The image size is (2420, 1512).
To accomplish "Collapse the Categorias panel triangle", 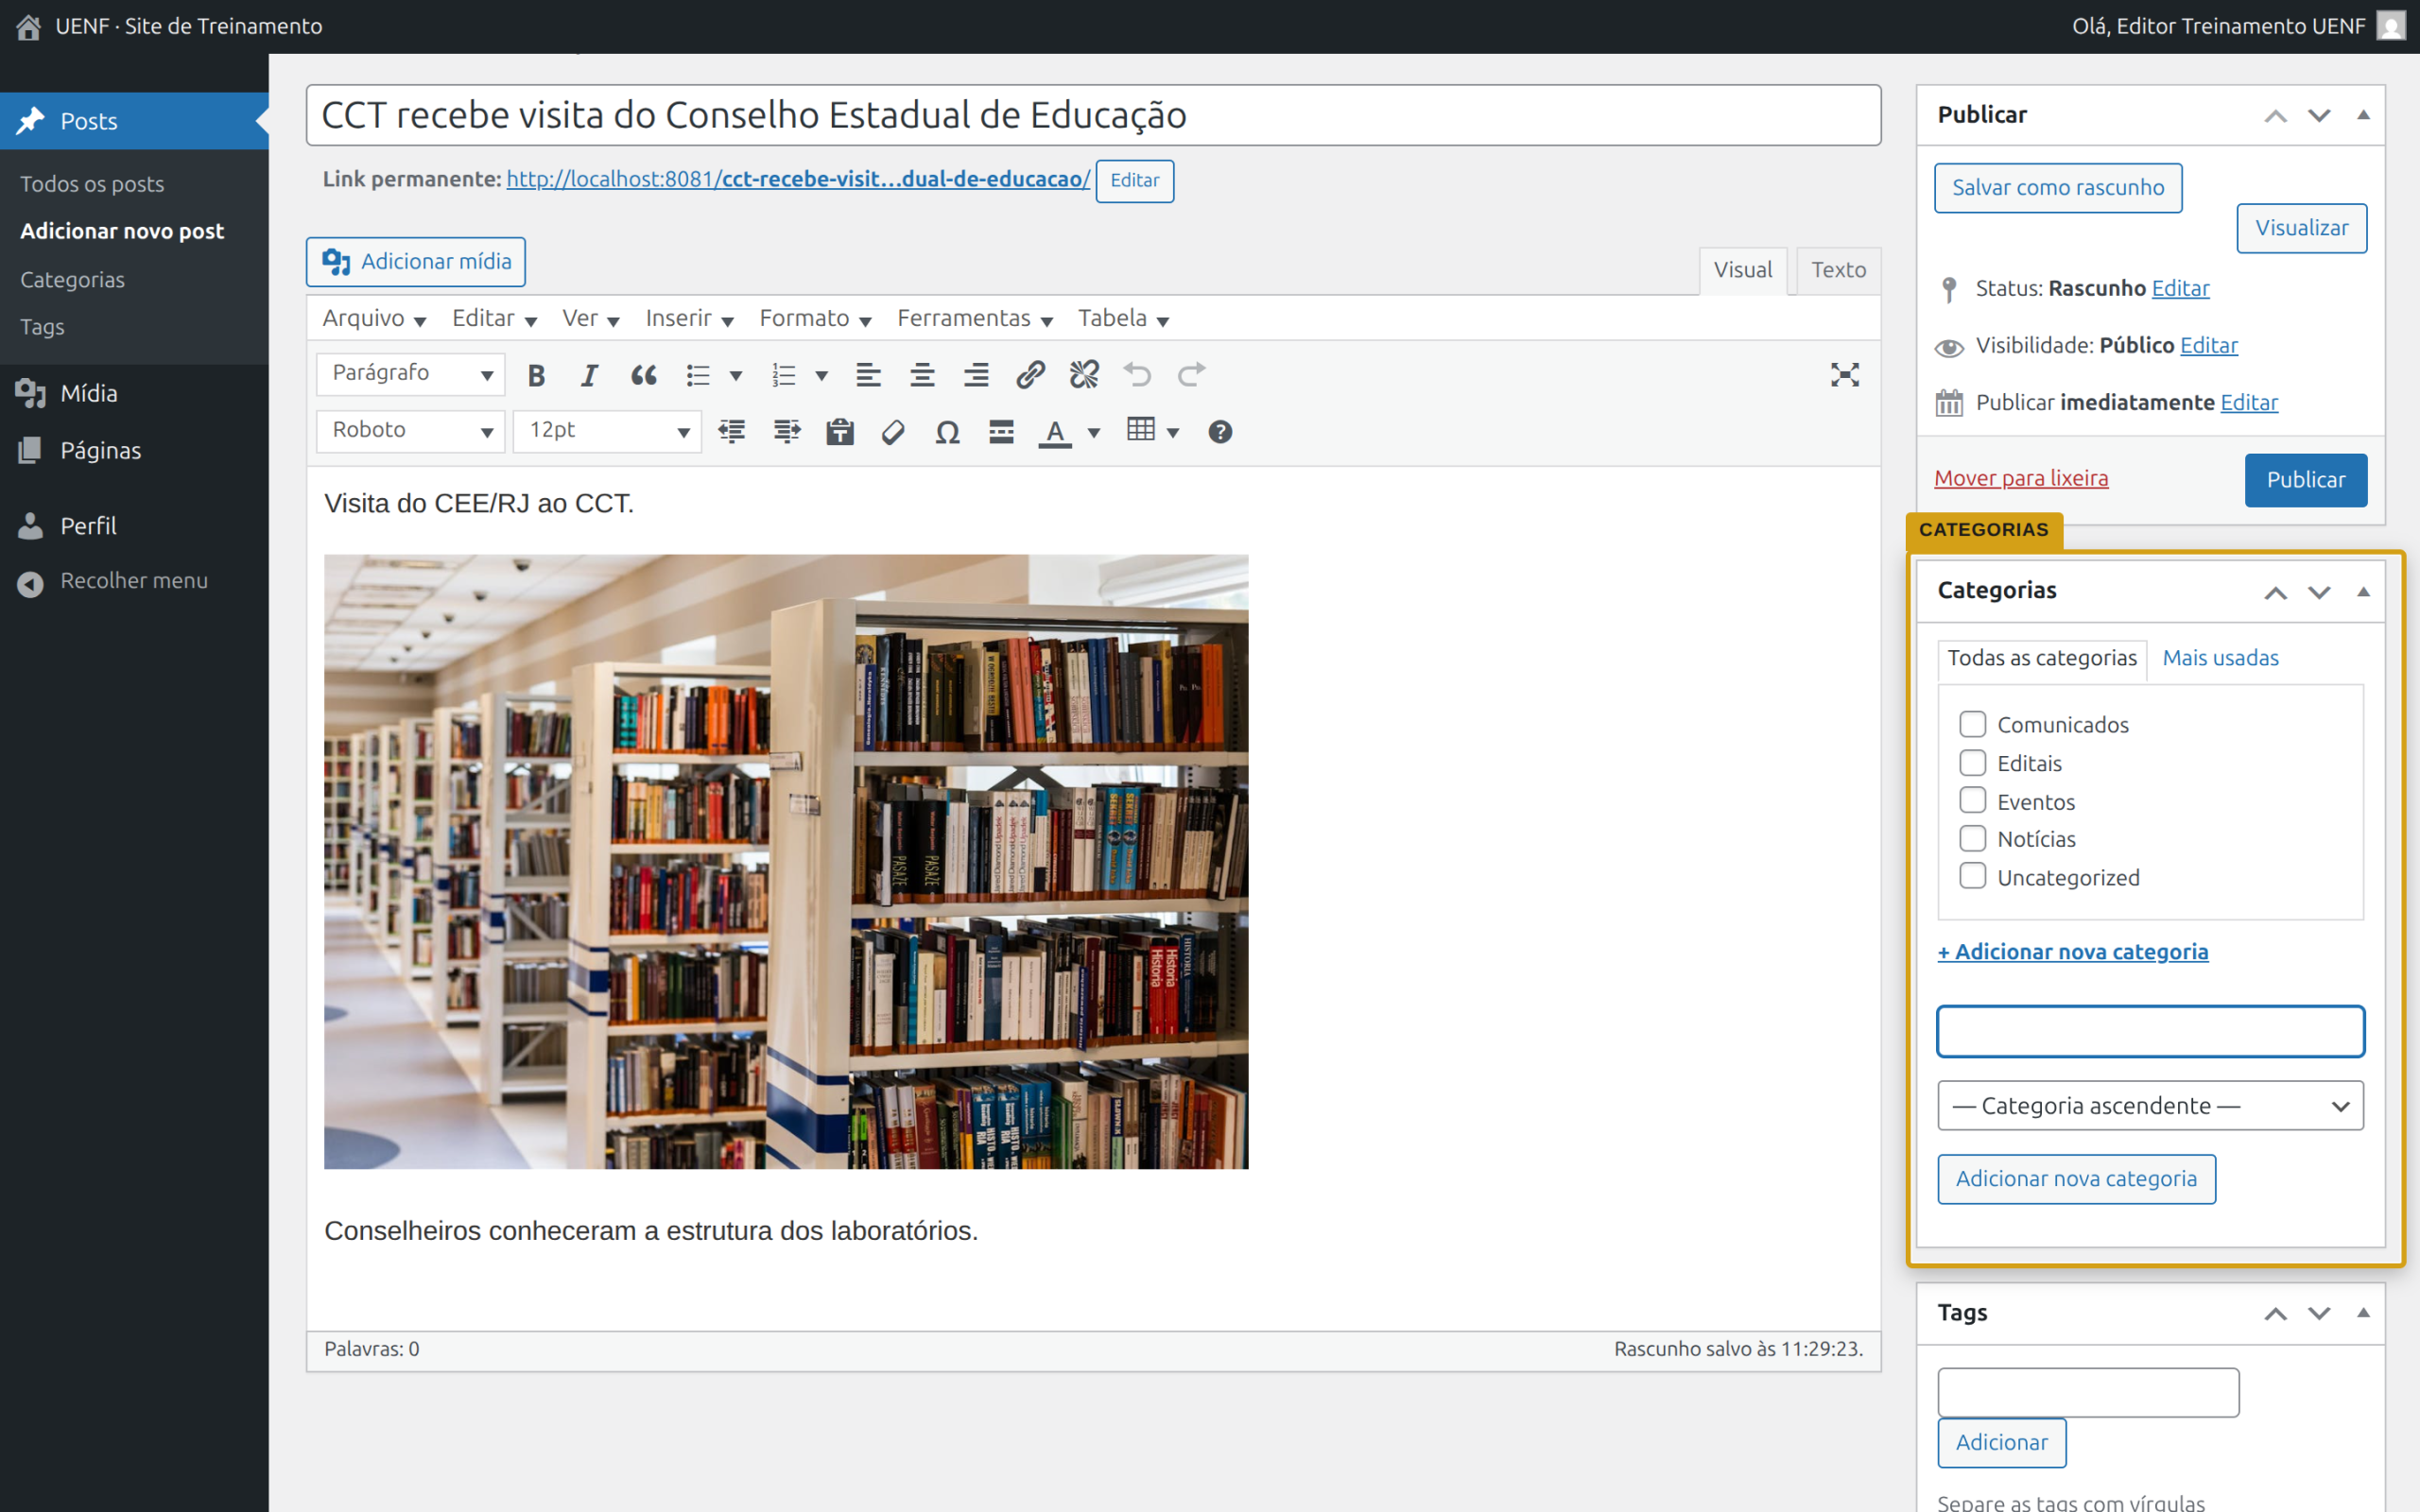I will [2363, 591].
